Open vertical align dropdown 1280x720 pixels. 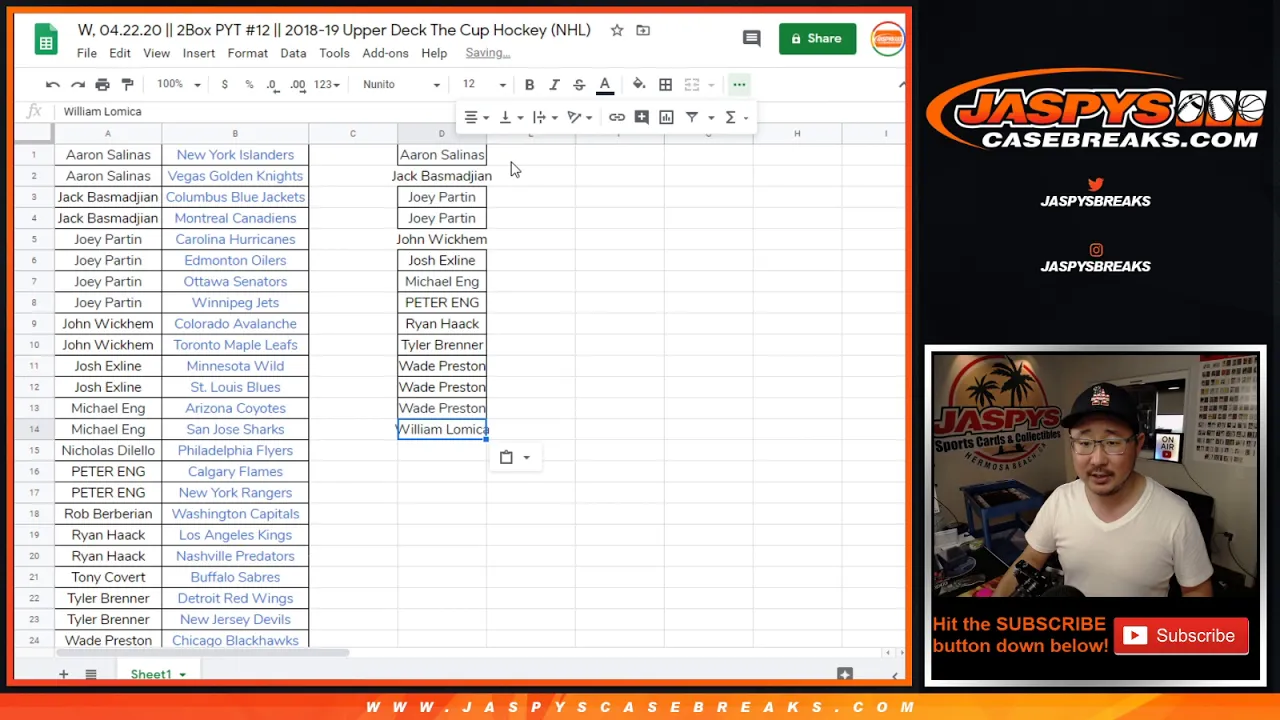511,117
